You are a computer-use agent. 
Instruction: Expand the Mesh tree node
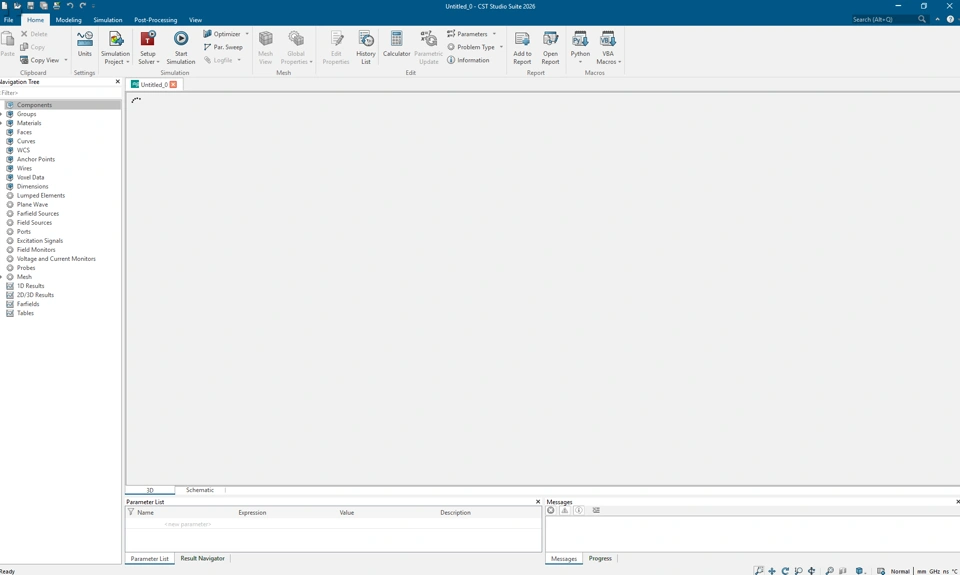[x=2, y=277]
